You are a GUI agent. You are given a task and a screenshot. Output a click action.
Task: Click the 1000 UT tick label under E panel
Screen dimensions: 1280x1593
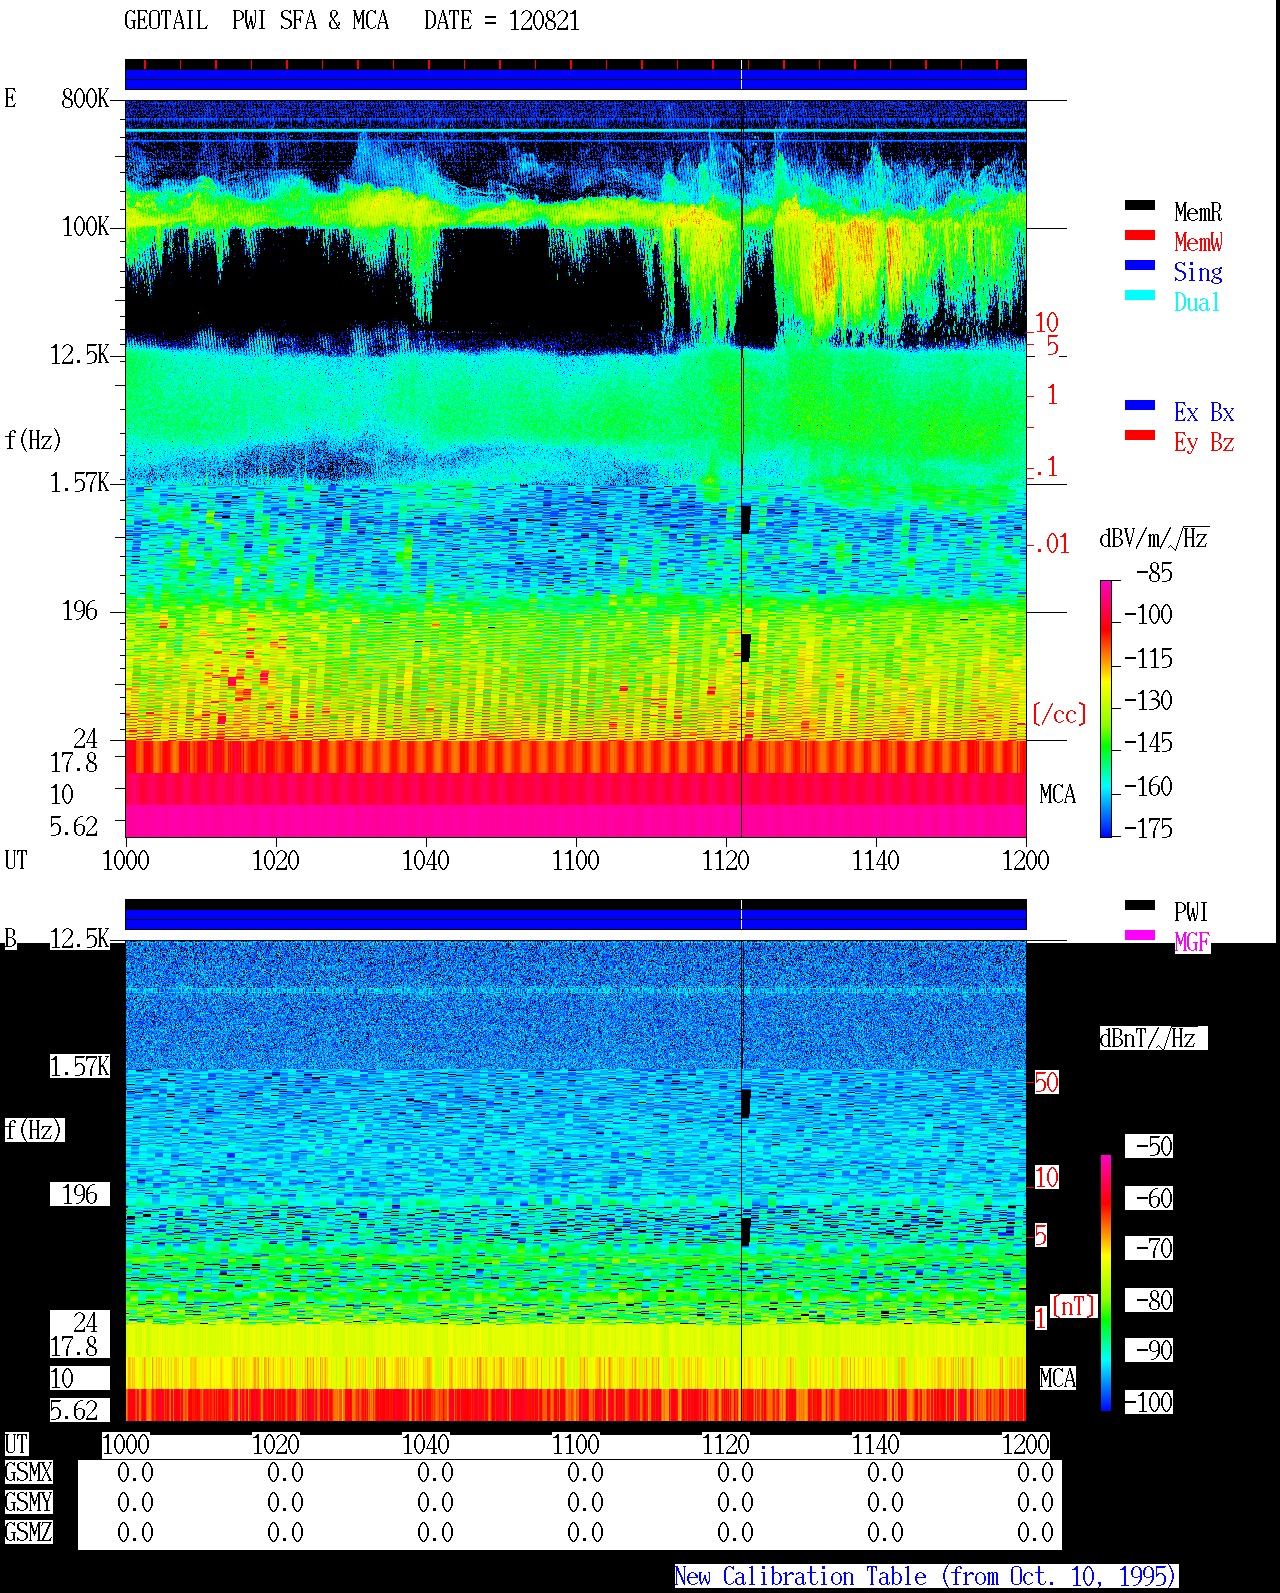point(126,860)
